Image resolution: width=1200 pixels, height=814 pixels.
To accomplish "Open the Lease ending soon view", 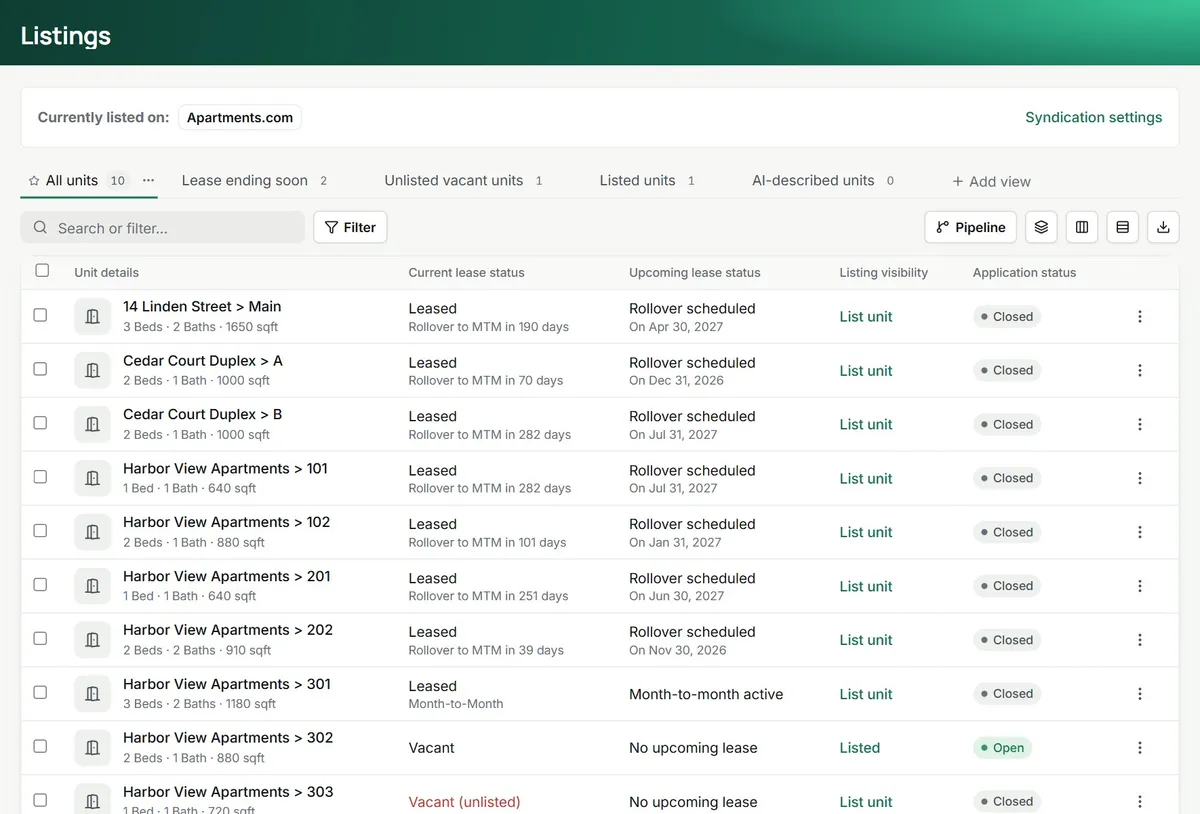I will tap(254, 181).
